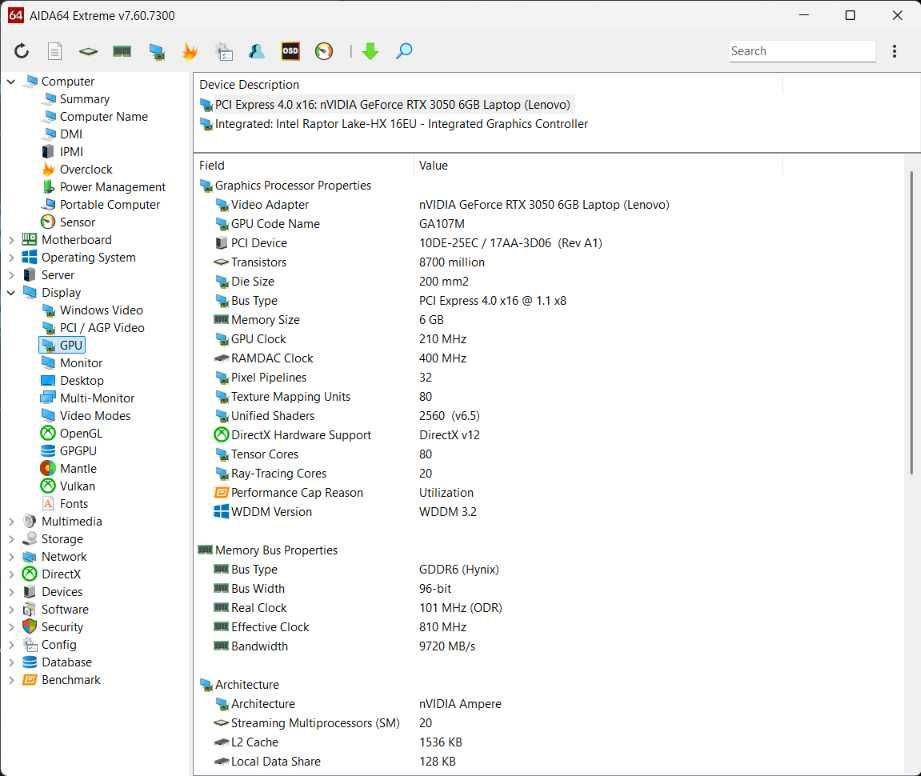
Task: Click the memory module toolbar icon
Action: (x=122, y=51)
